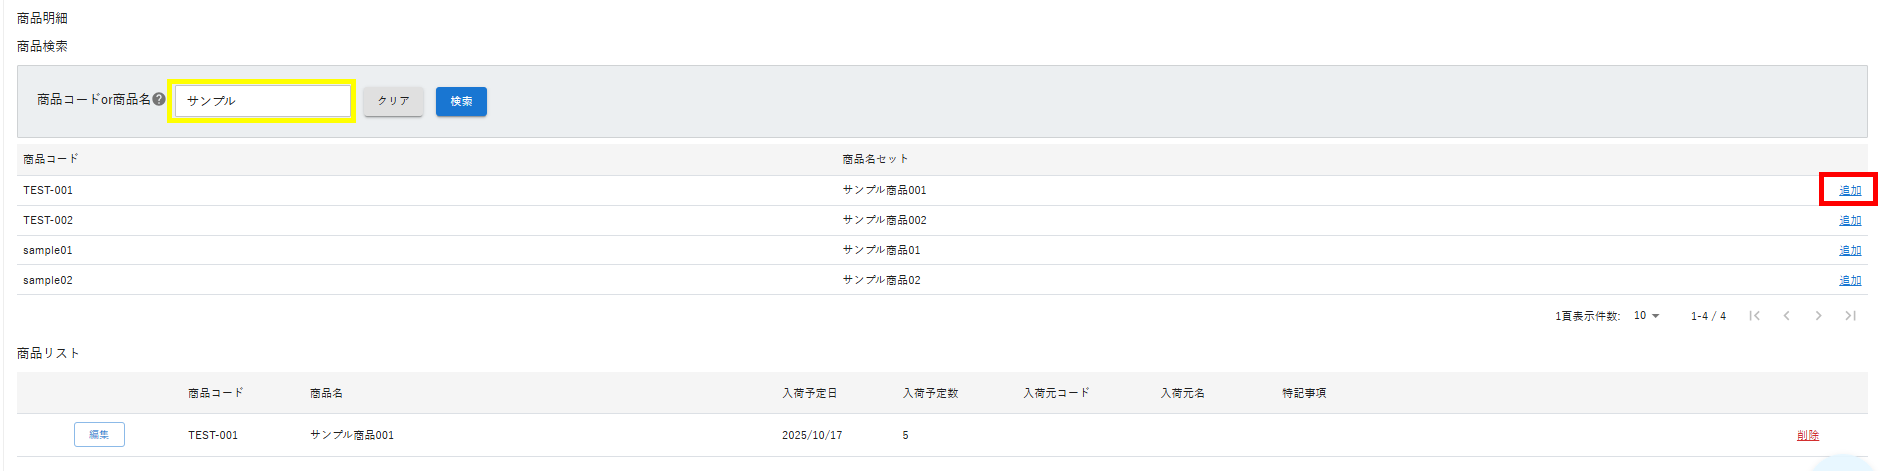The image size is (1880, 471).
Task: Click 追加 for the TEST-001 row
Action: tap(1850, 190)
